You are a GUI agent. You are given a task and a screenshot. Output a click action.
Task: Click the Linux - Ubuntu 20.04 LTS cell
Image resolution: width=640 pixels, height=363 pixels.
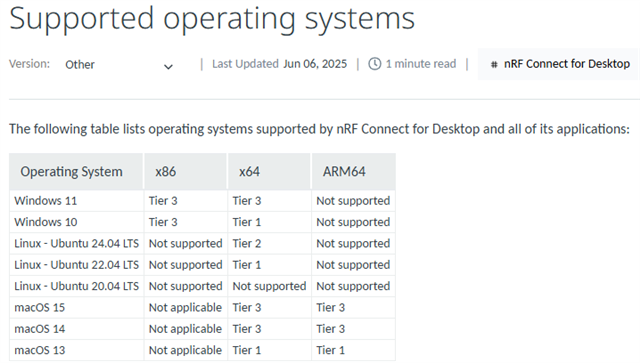click(x=76, y=286)
